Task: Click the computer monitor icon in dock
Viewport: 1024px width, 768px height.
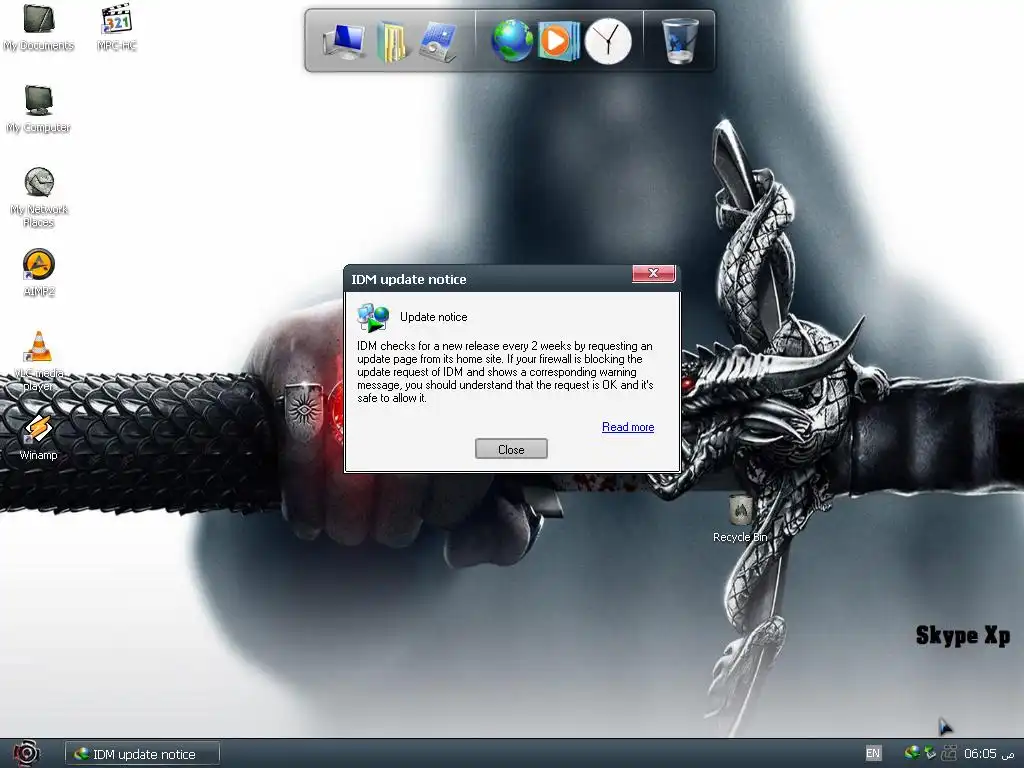Action: click(344, 41)
